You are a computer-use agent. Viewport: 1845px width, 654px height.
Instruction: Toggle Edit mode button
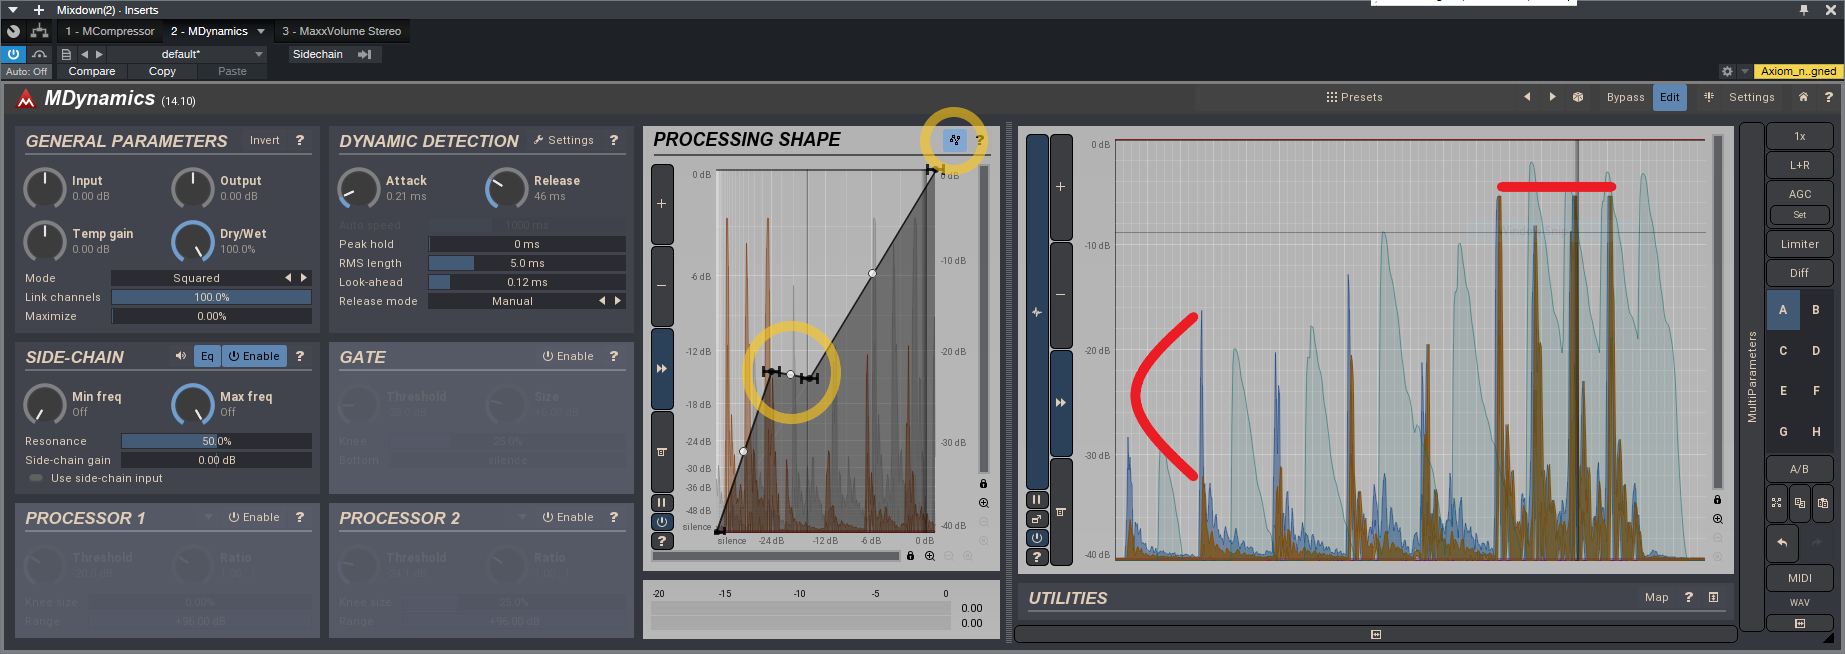1670,97
